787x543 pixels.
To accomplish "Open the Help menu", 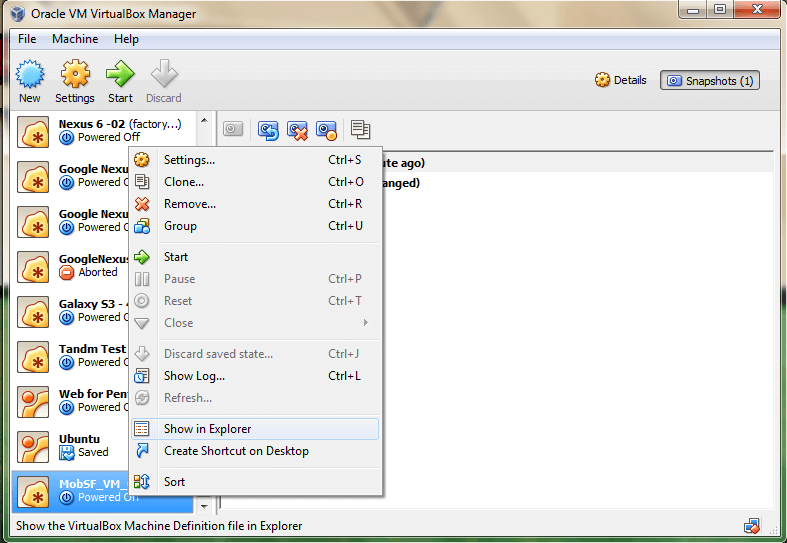I will point(127,39).
